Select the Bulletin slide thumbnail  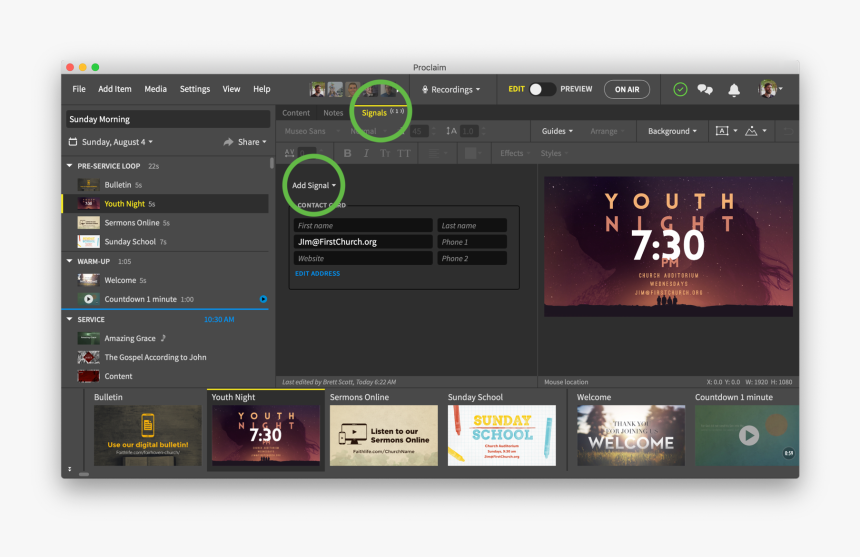[148, 435]
